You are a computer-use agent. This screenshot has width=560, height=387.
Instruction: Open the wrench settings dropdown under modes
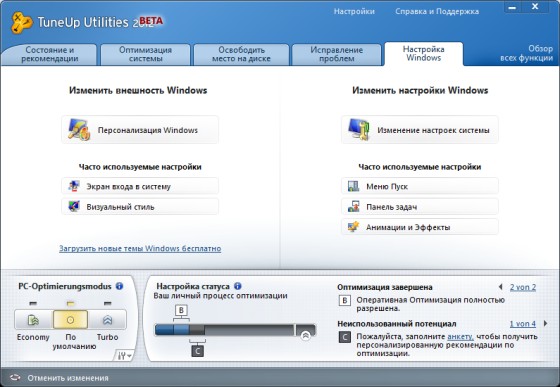124,356
